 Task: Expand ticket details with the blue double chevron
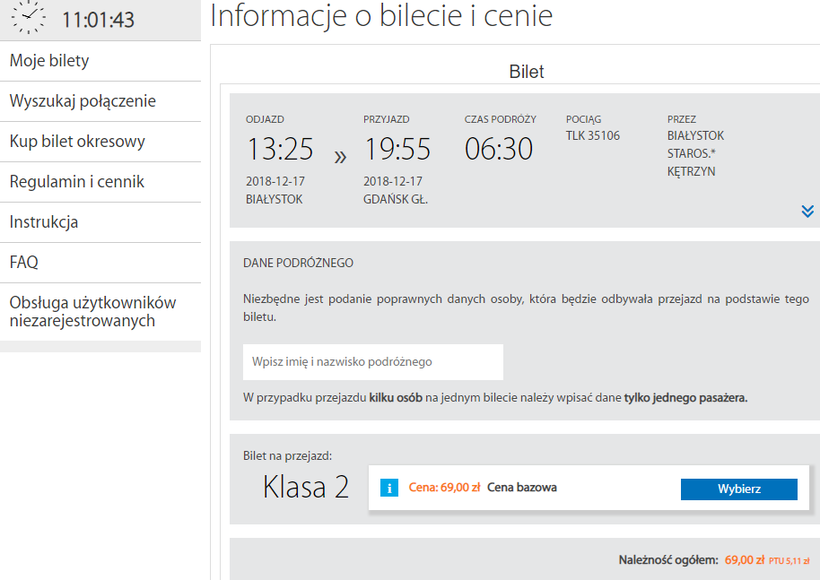point(807,211)
